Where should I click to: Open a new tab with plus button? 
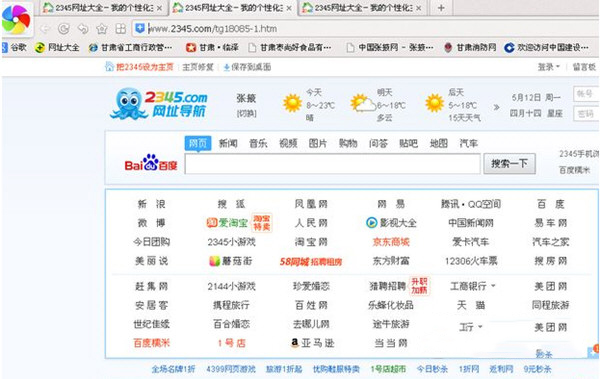pos(441,8)
